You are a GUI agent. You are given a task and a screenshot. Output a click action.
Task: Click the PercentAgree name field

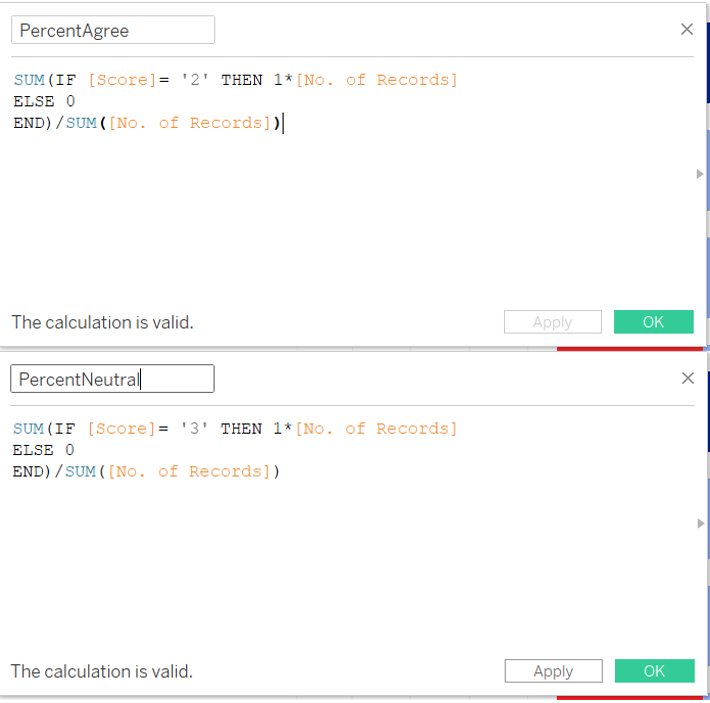tap(113, 30)
